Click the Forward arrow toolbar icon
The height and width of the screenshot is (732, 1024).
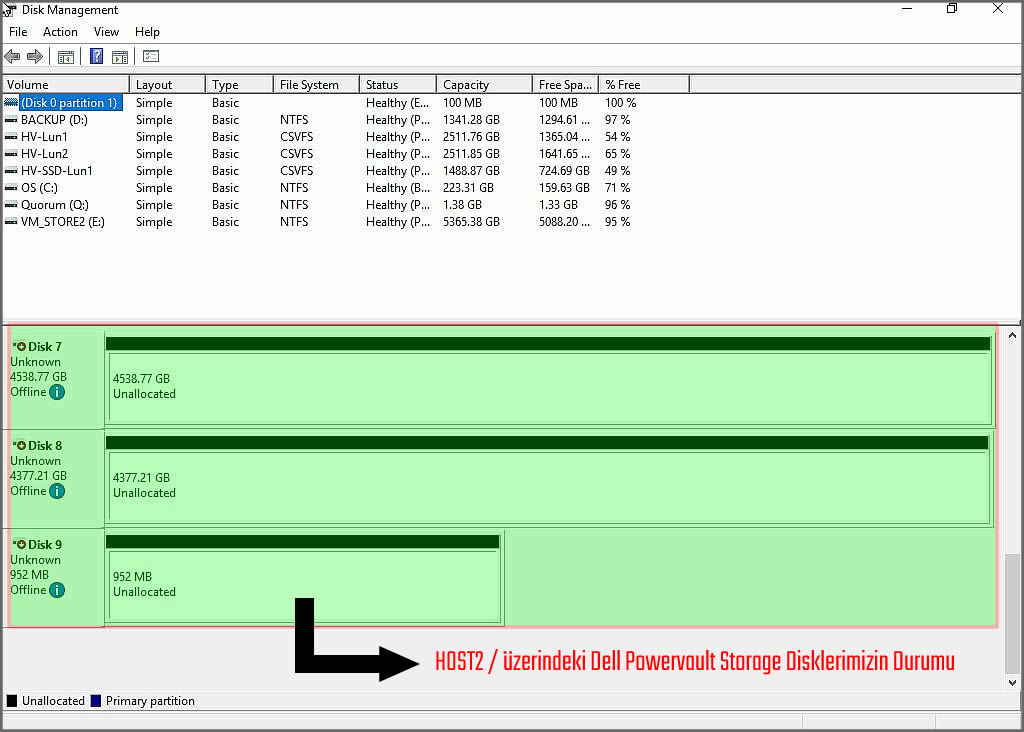(35, 57)
